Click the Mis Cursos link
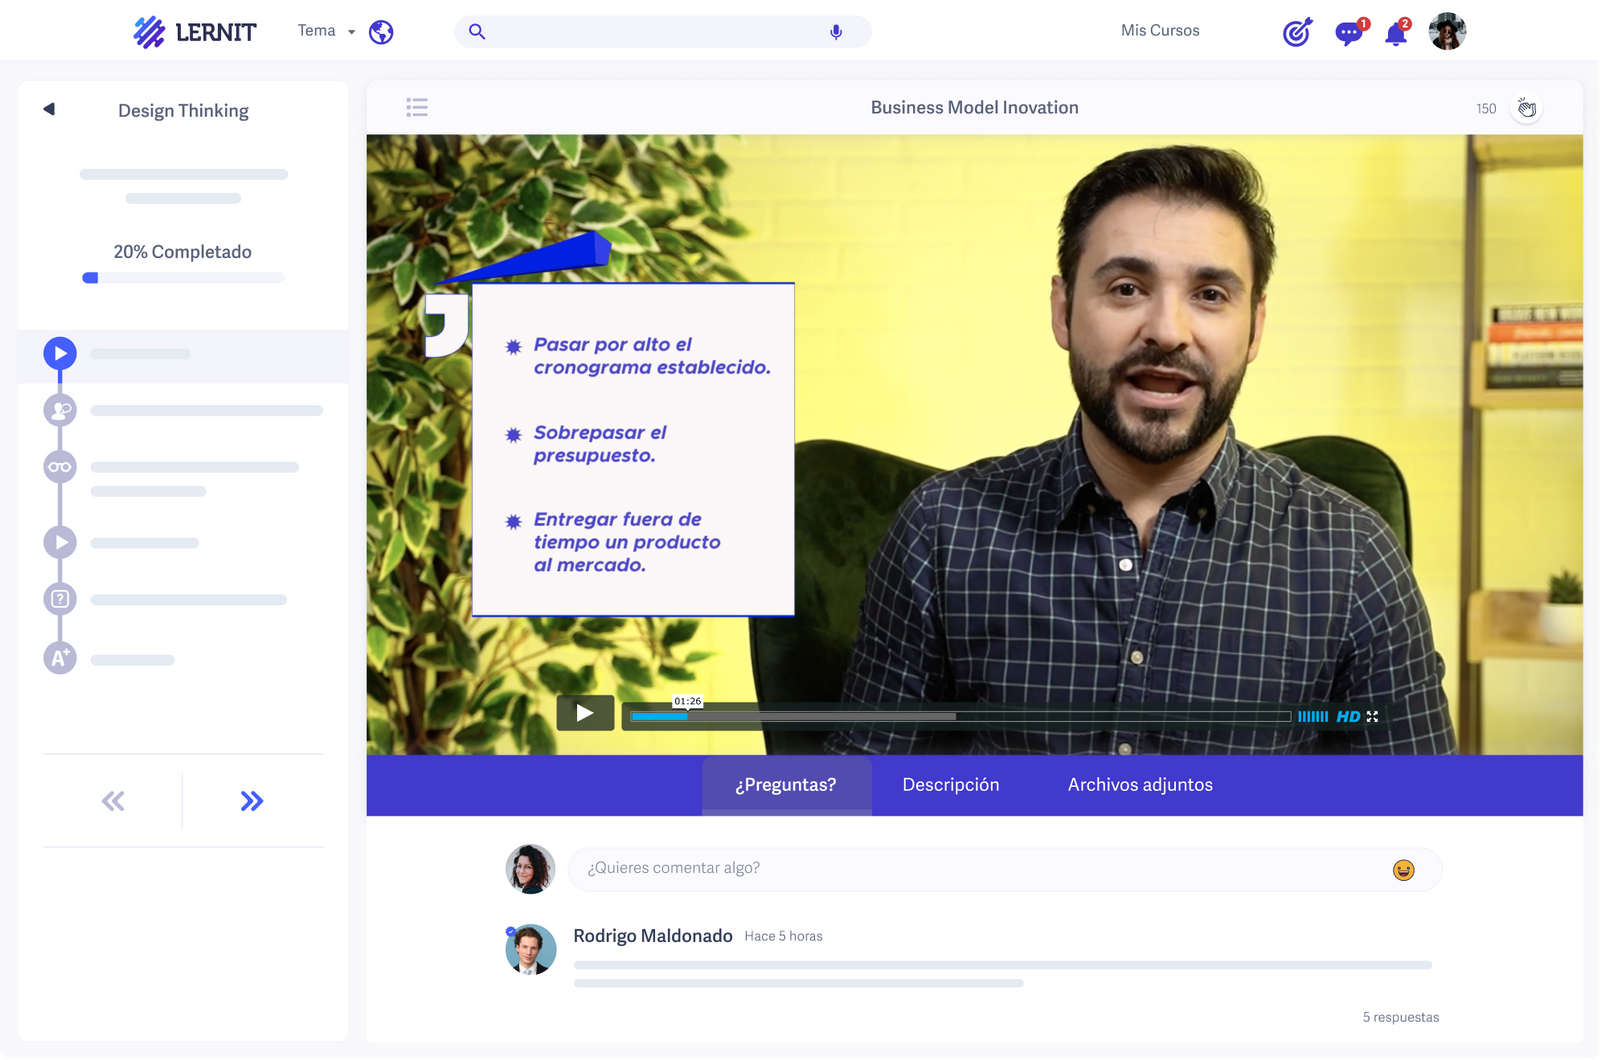Image resolution: width=1600 pixels, height=1060 pixels. (1160, 30)
